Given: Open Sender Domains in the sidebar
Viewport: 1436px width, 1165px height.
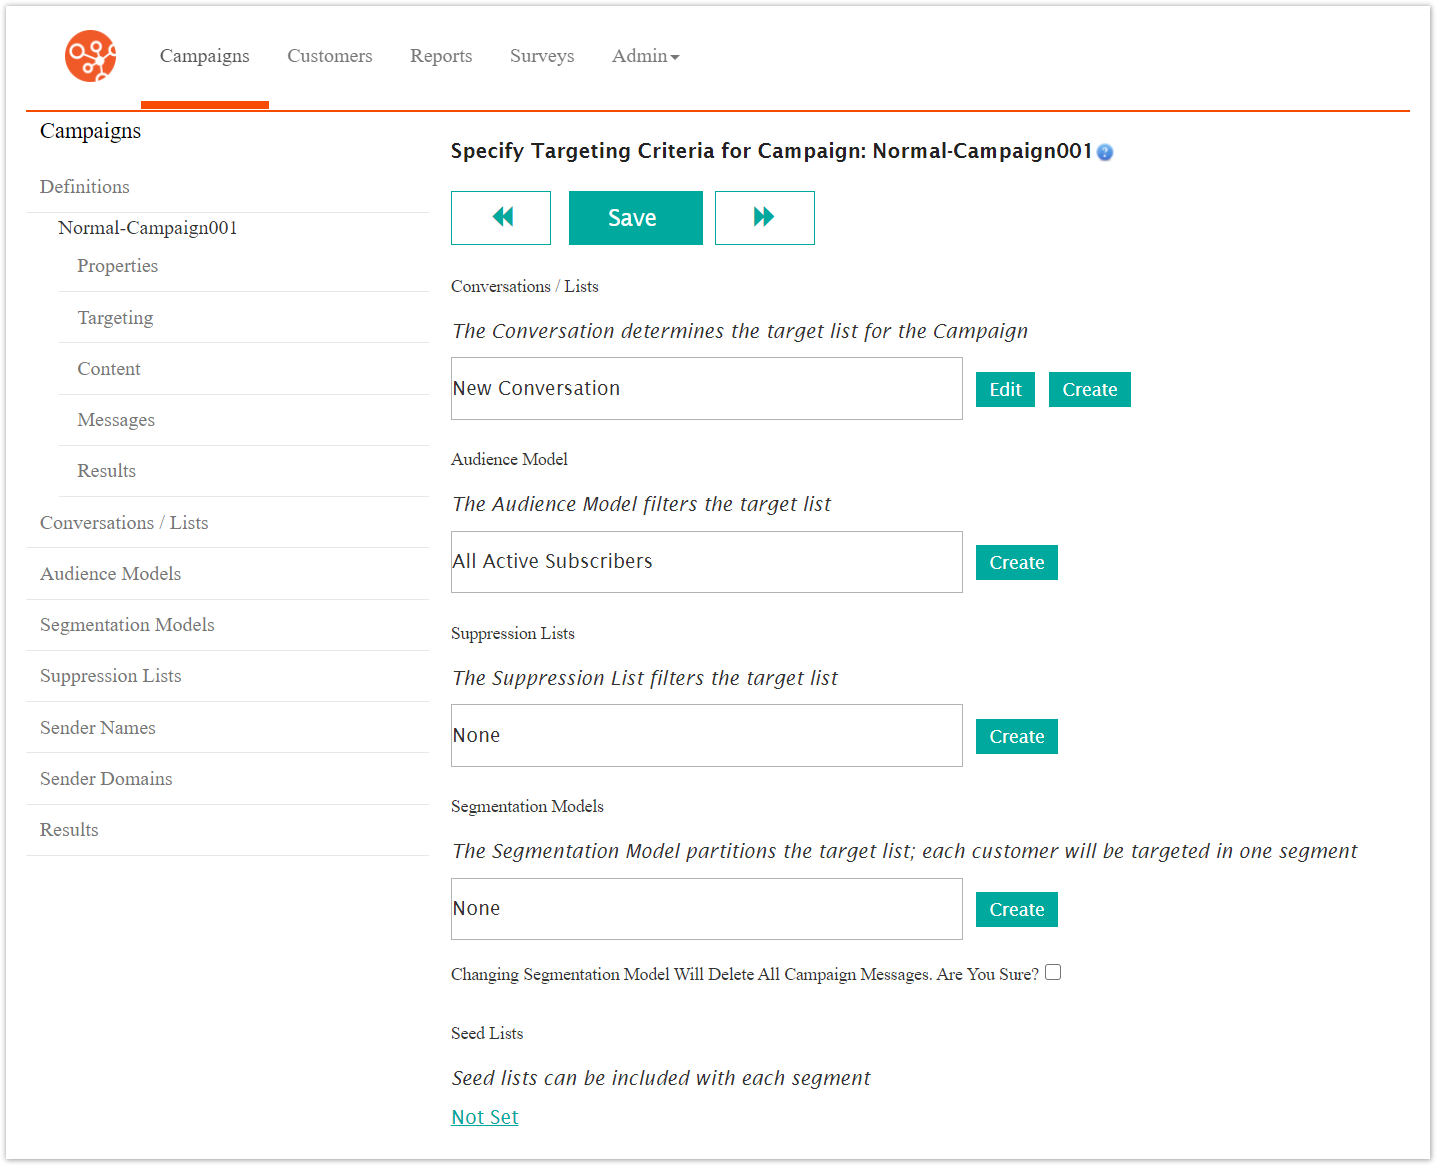Looking at the screenshot, I should click(106, 779).
